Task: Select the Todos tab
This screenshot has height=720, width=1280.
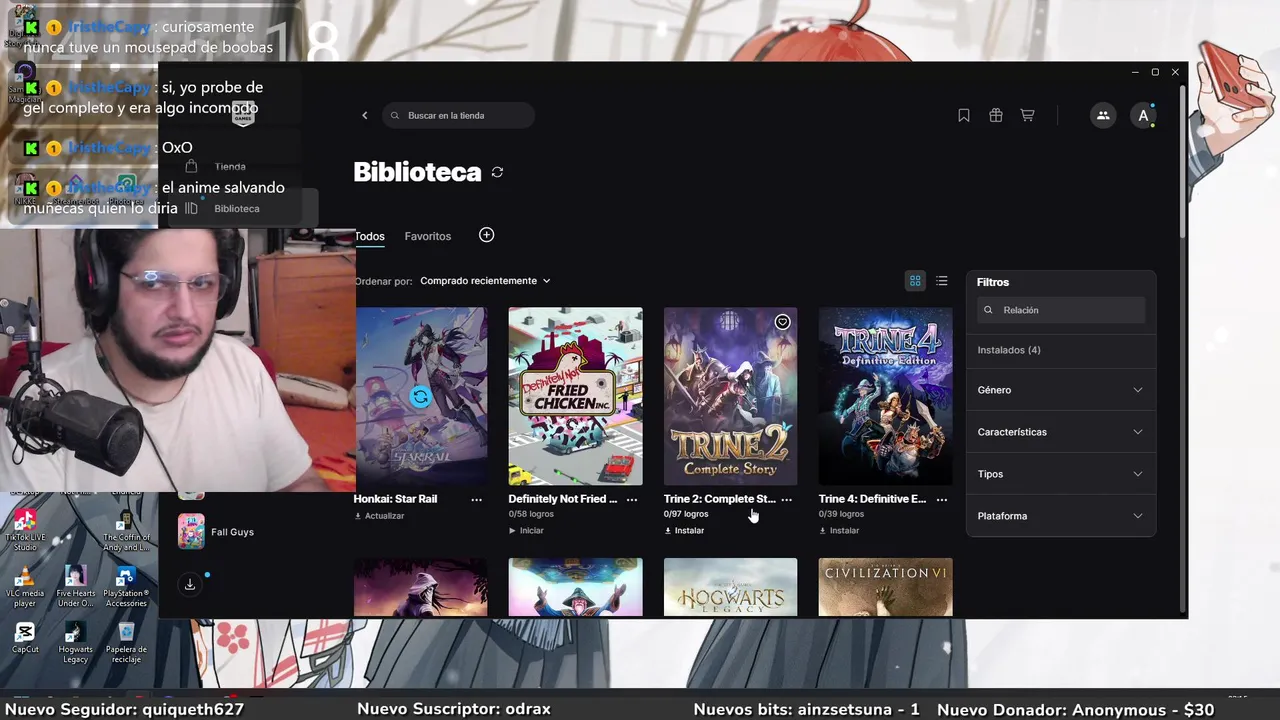Action: (369, 236)
